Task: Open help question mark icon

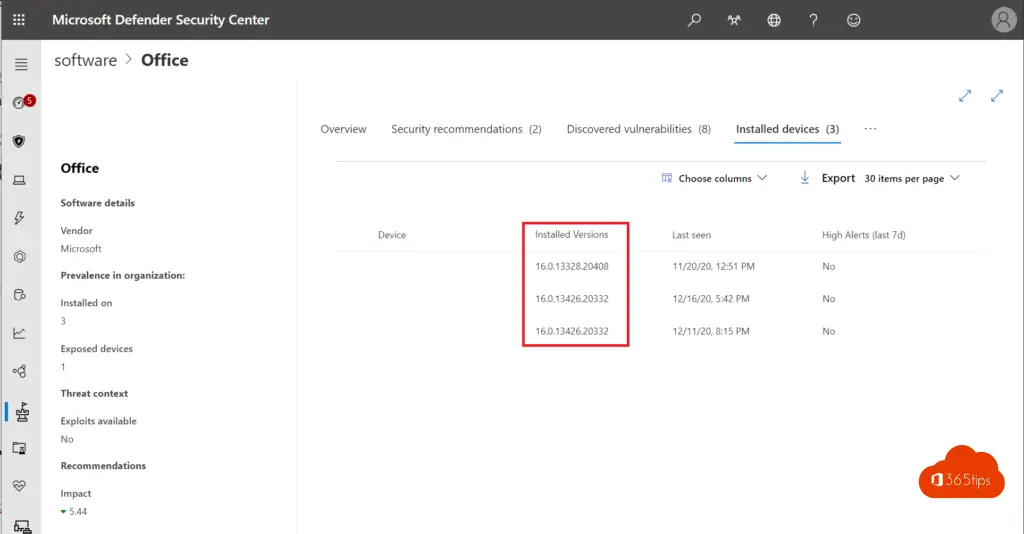Action: pos(813,20)
